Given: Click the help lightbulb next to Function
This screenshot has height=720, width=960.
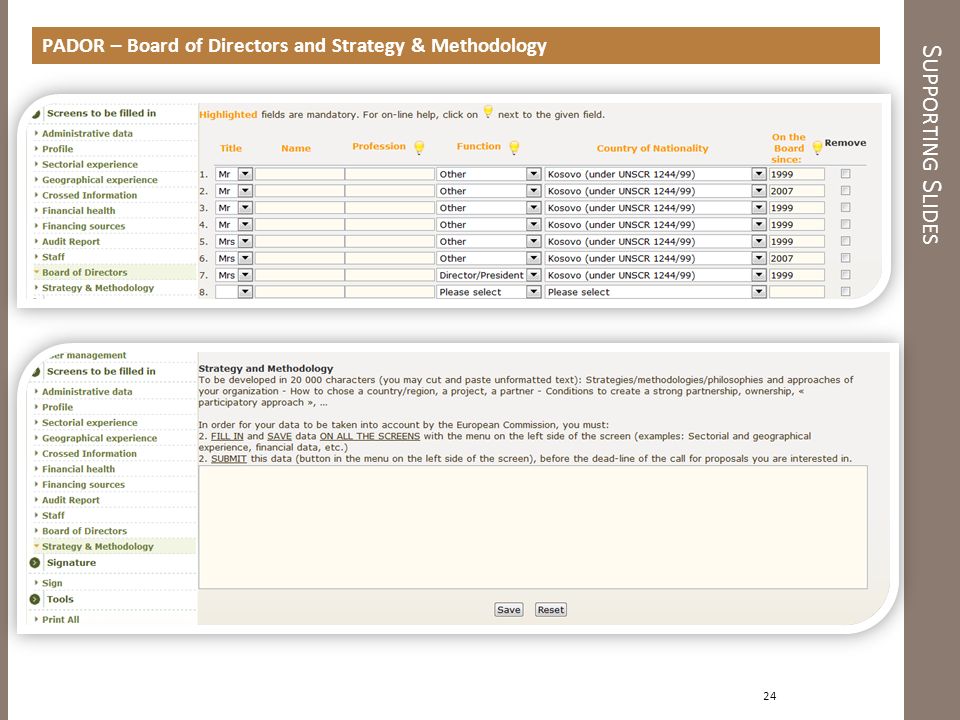Looking at the screenshot, I should click(514, 148).
